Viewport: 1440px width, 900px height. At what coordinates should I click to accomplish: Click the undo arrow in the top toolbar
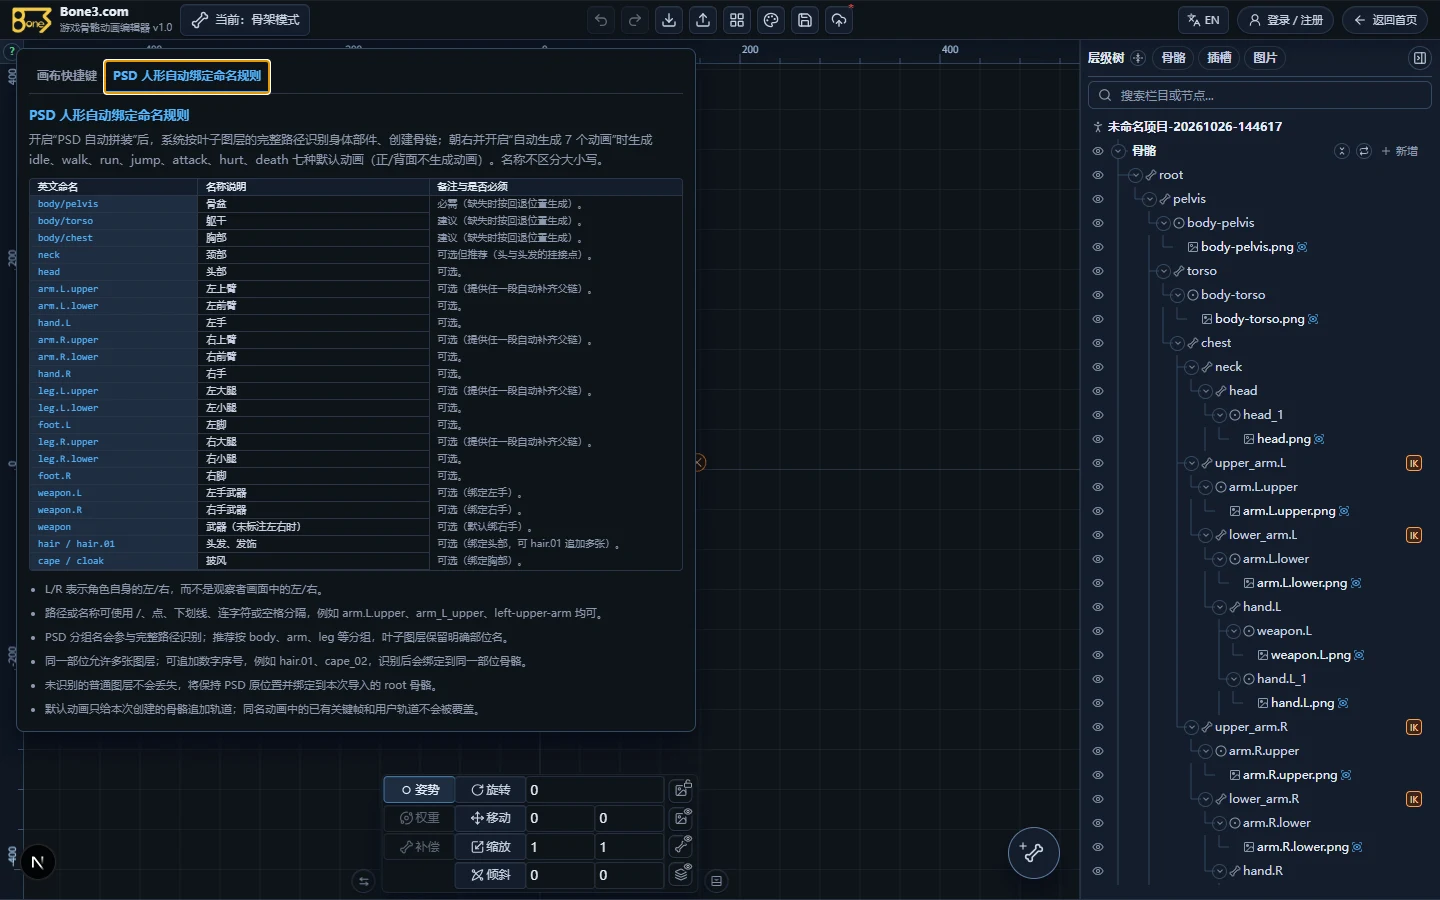tap(601, 20)
